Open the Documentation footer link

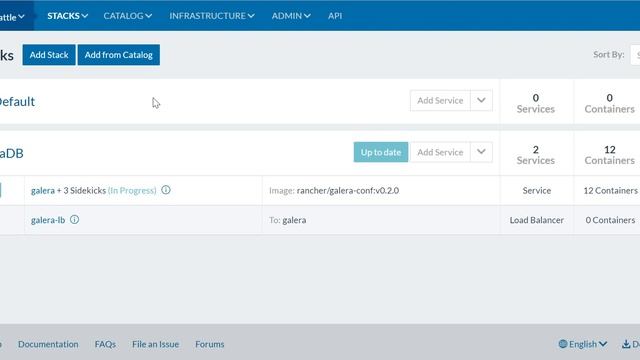click(48, 344)
